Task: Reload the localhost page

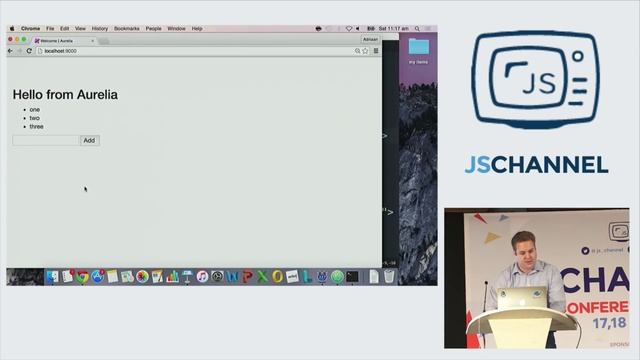Action: point(29,51)
